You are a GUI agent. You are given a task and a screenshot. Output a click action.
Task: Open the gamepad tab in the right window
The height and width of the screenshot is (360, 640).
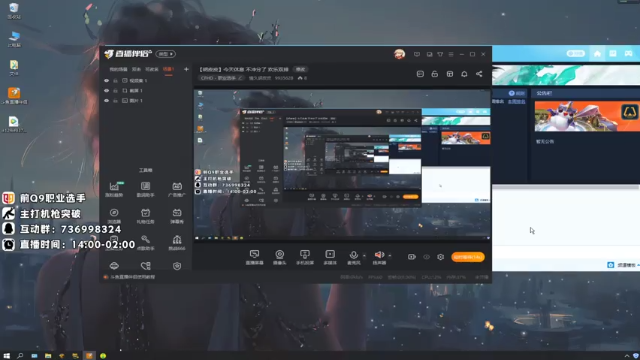629,53
